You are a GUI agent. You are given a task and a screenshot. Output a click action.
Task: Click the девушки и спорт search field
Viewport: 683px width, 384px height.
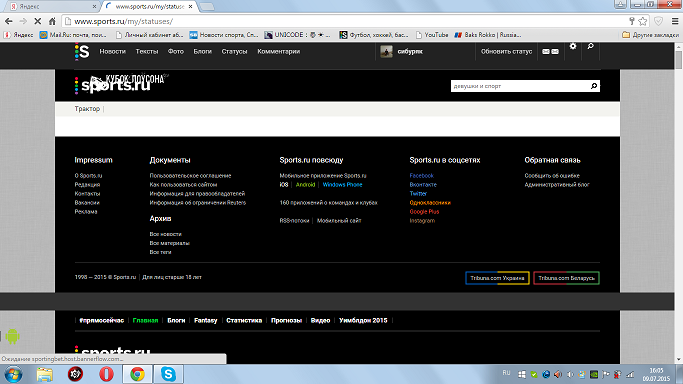[521, 86]
